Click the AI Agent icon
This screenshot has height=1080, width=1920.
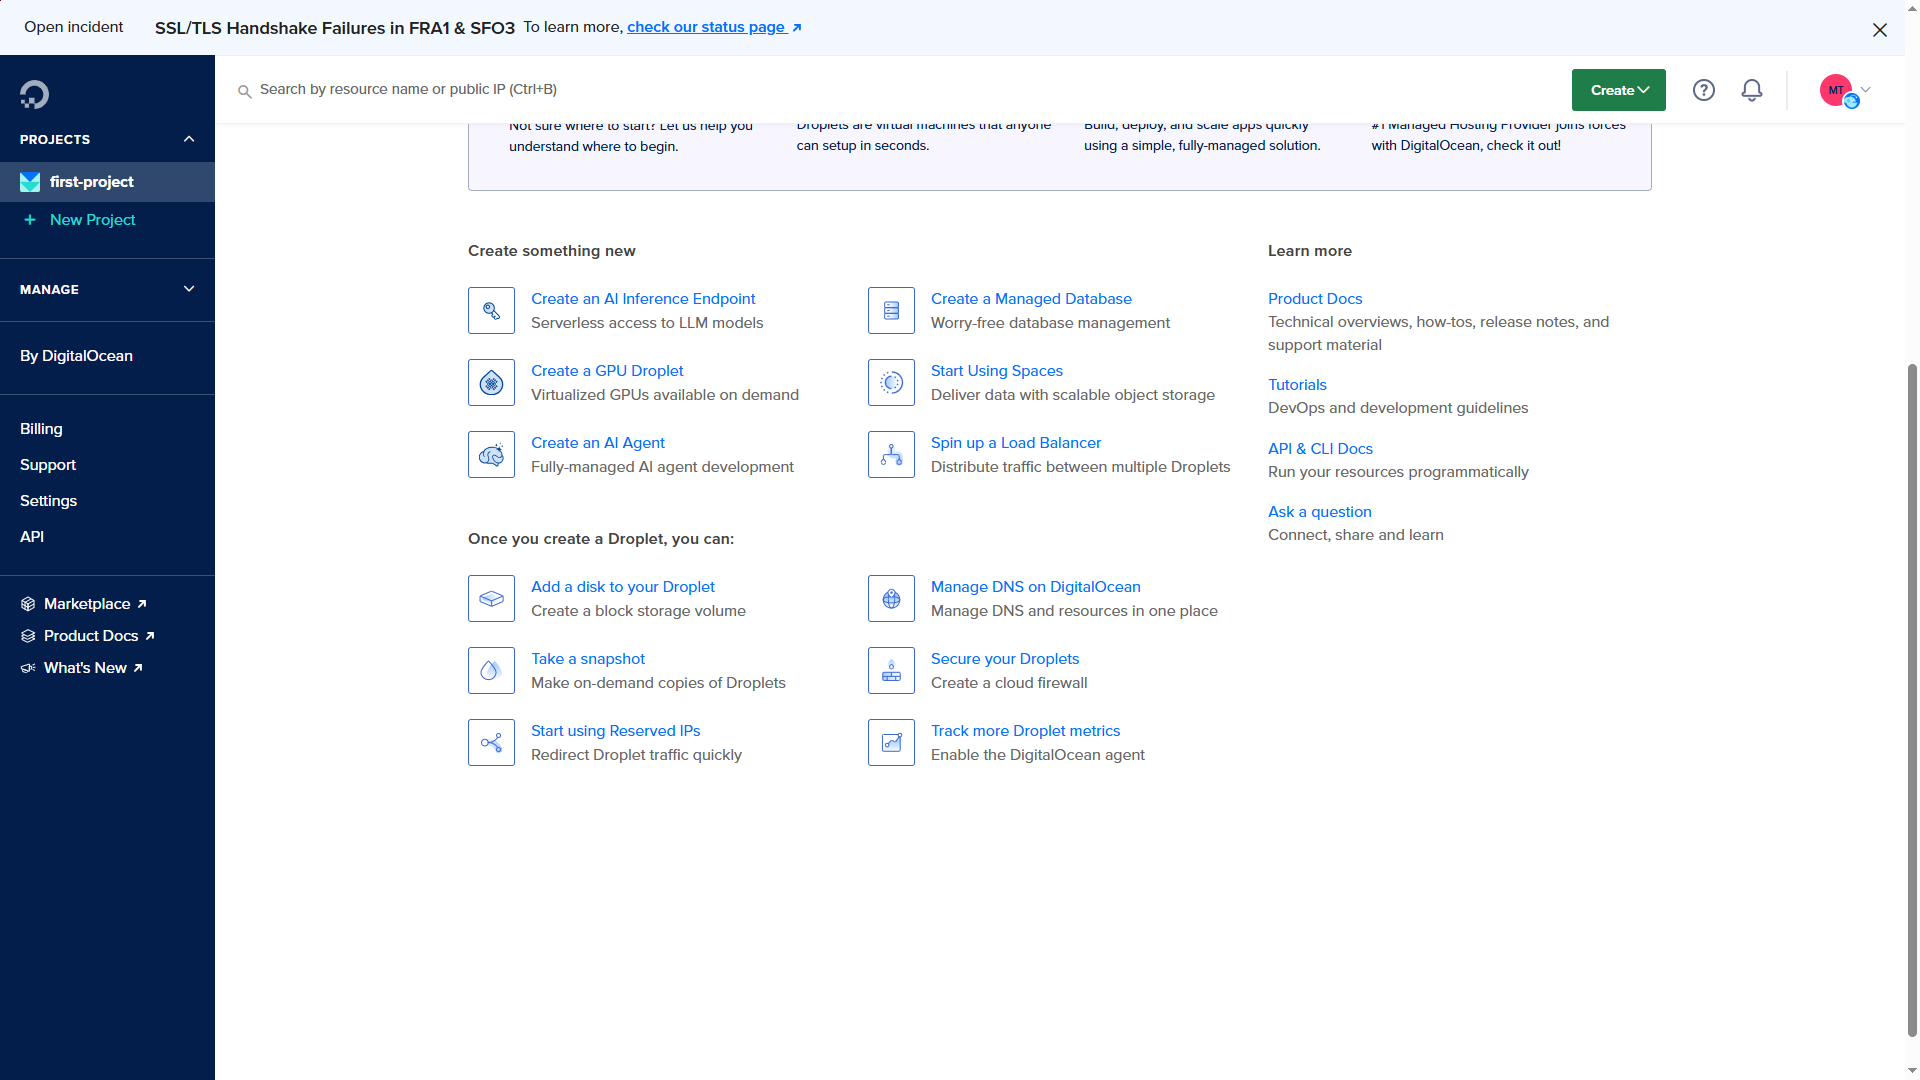click(491, 455)
